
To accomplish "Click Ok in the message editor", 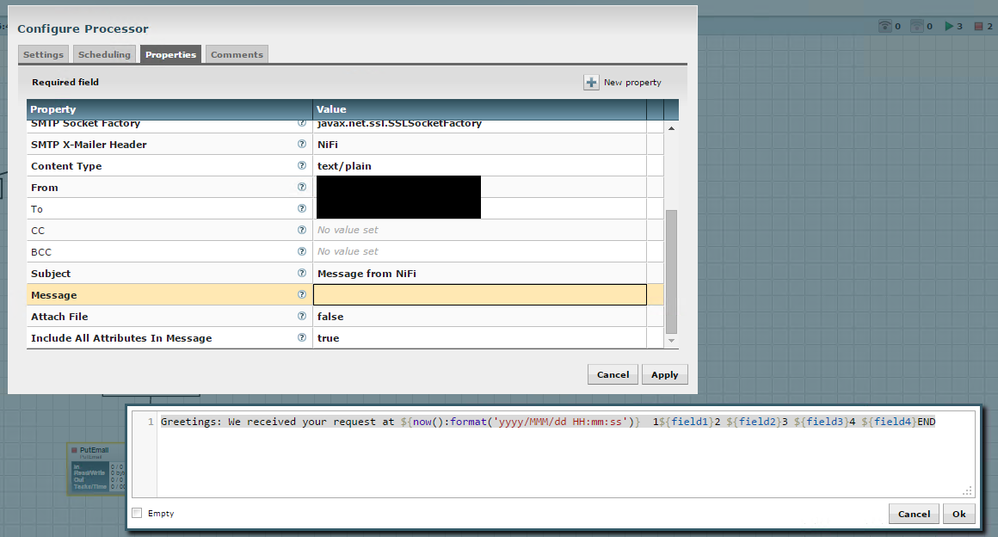I will 959,513.
